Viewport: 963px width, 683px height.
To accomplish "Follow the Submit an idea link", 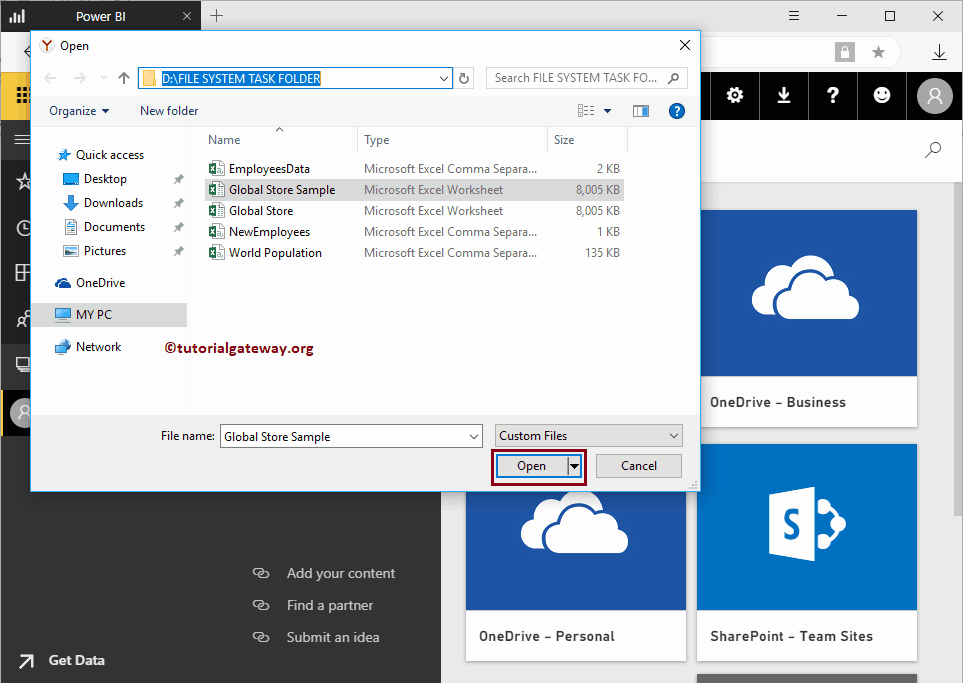I will point(331,637).
